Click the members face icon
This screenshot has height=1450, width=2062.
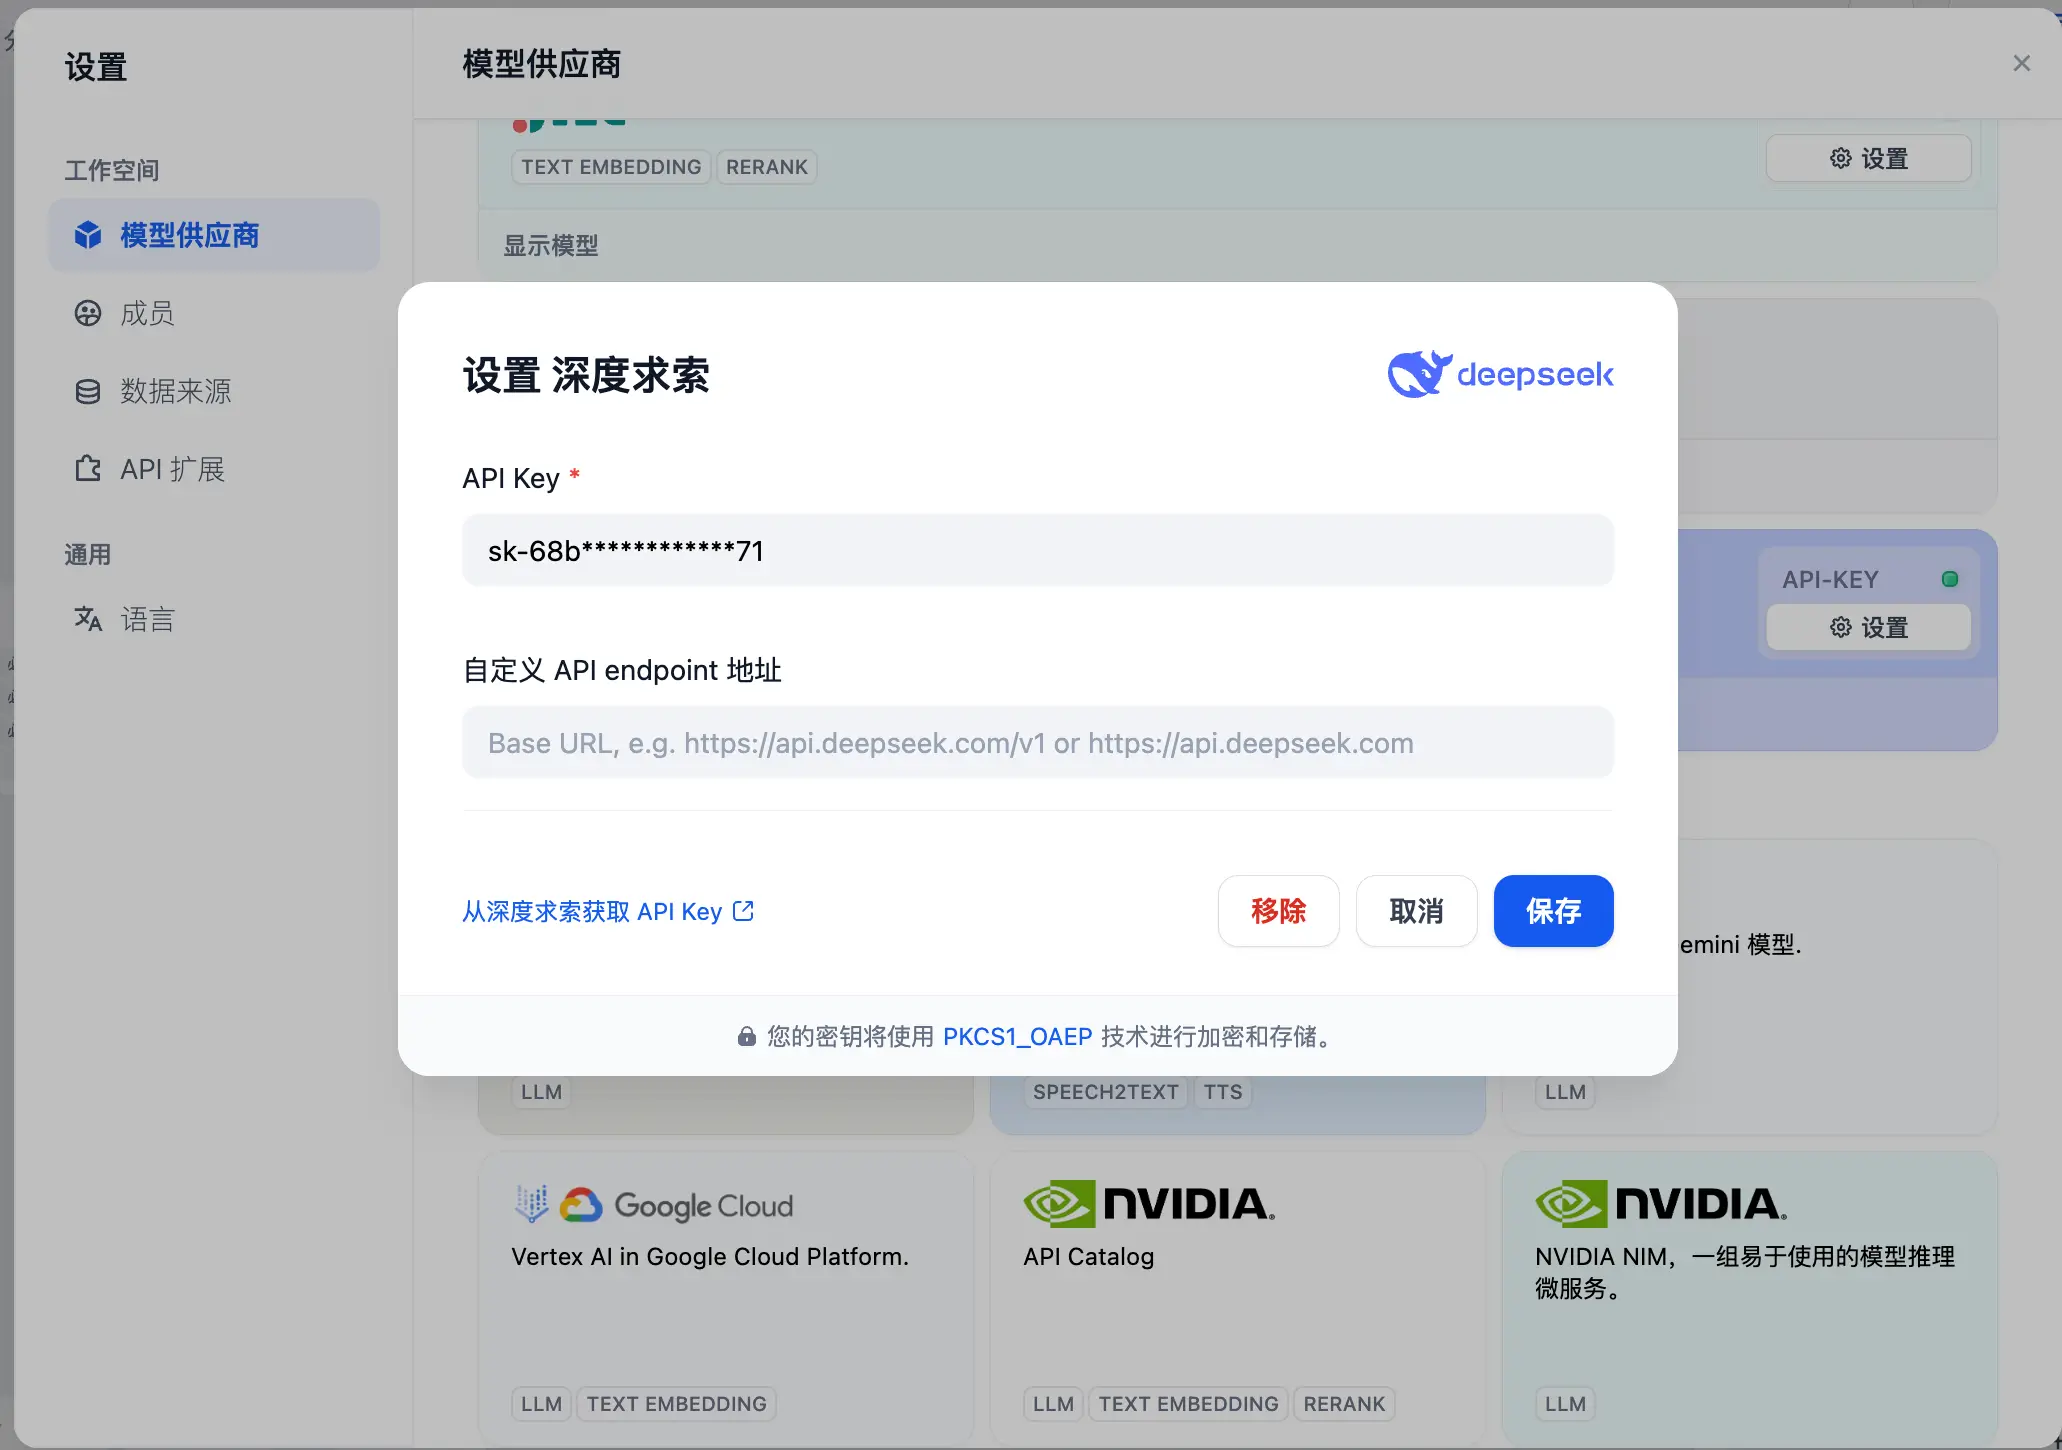pyautogui.click(x=88, y=313)
